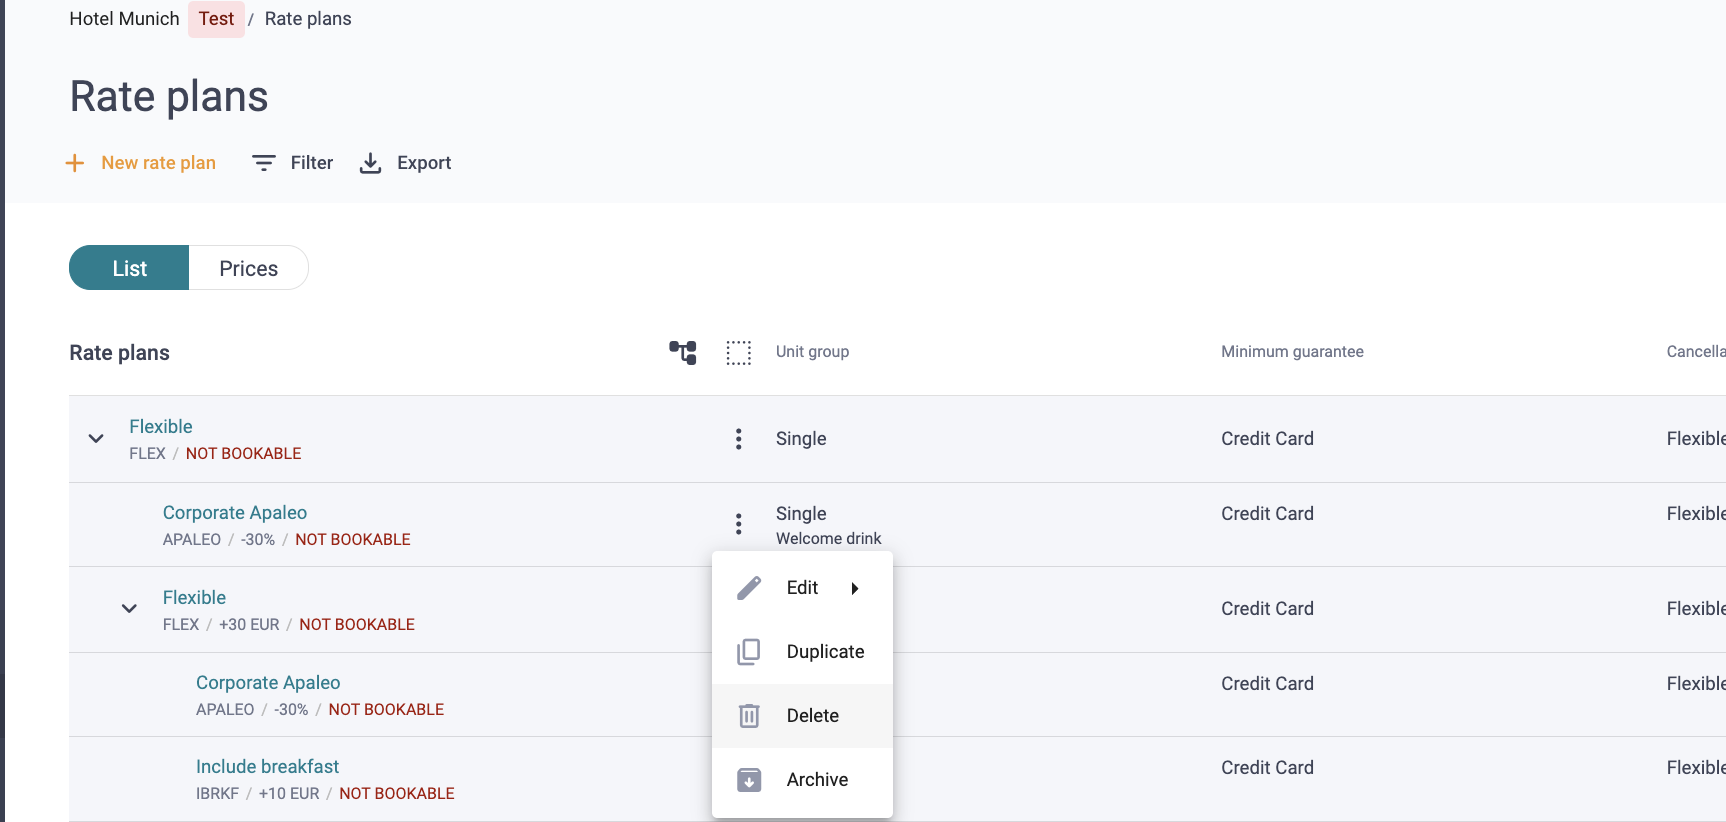Viewport: 1726px width, 822px height.
Task: Expand the Edit submenu arrow
Action: pos(855,589)
